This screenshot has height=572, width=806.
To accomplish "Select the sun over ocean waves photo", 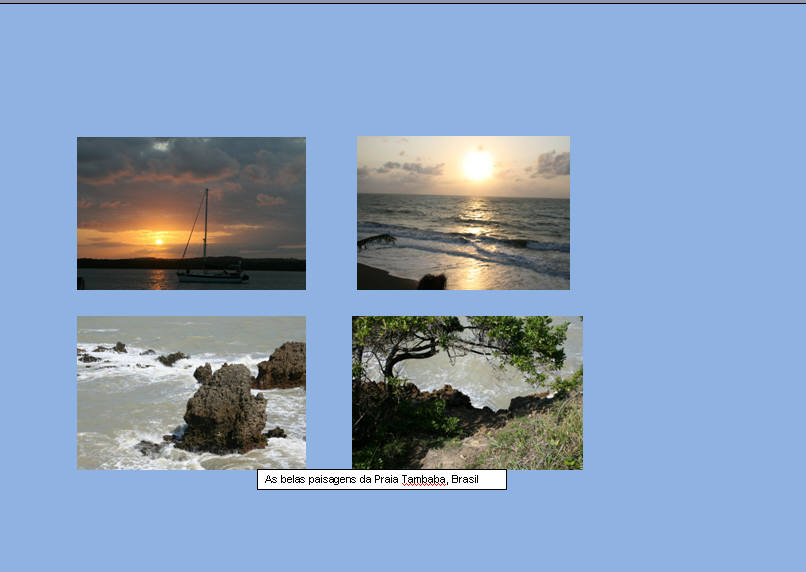I will pyautogui.click(x=463, y=213).
